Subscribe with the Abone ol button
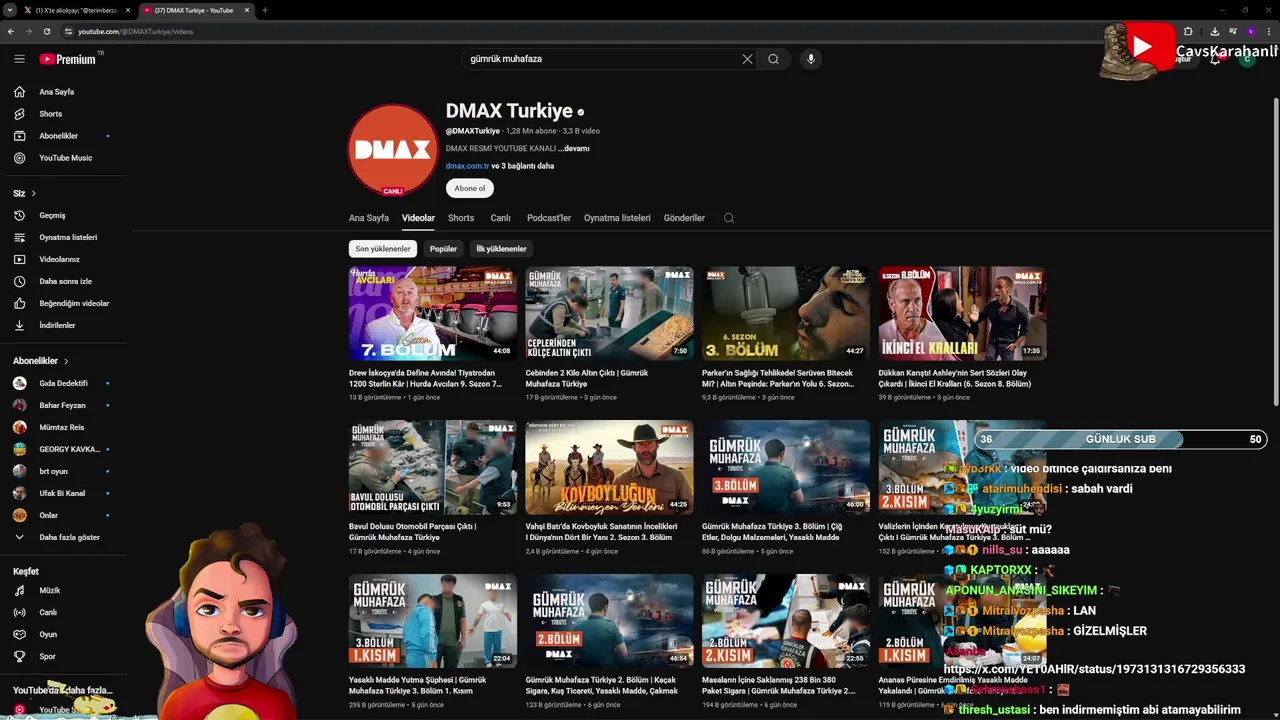The width and height of the screenshot is (1280, 720). click(470, 188)
